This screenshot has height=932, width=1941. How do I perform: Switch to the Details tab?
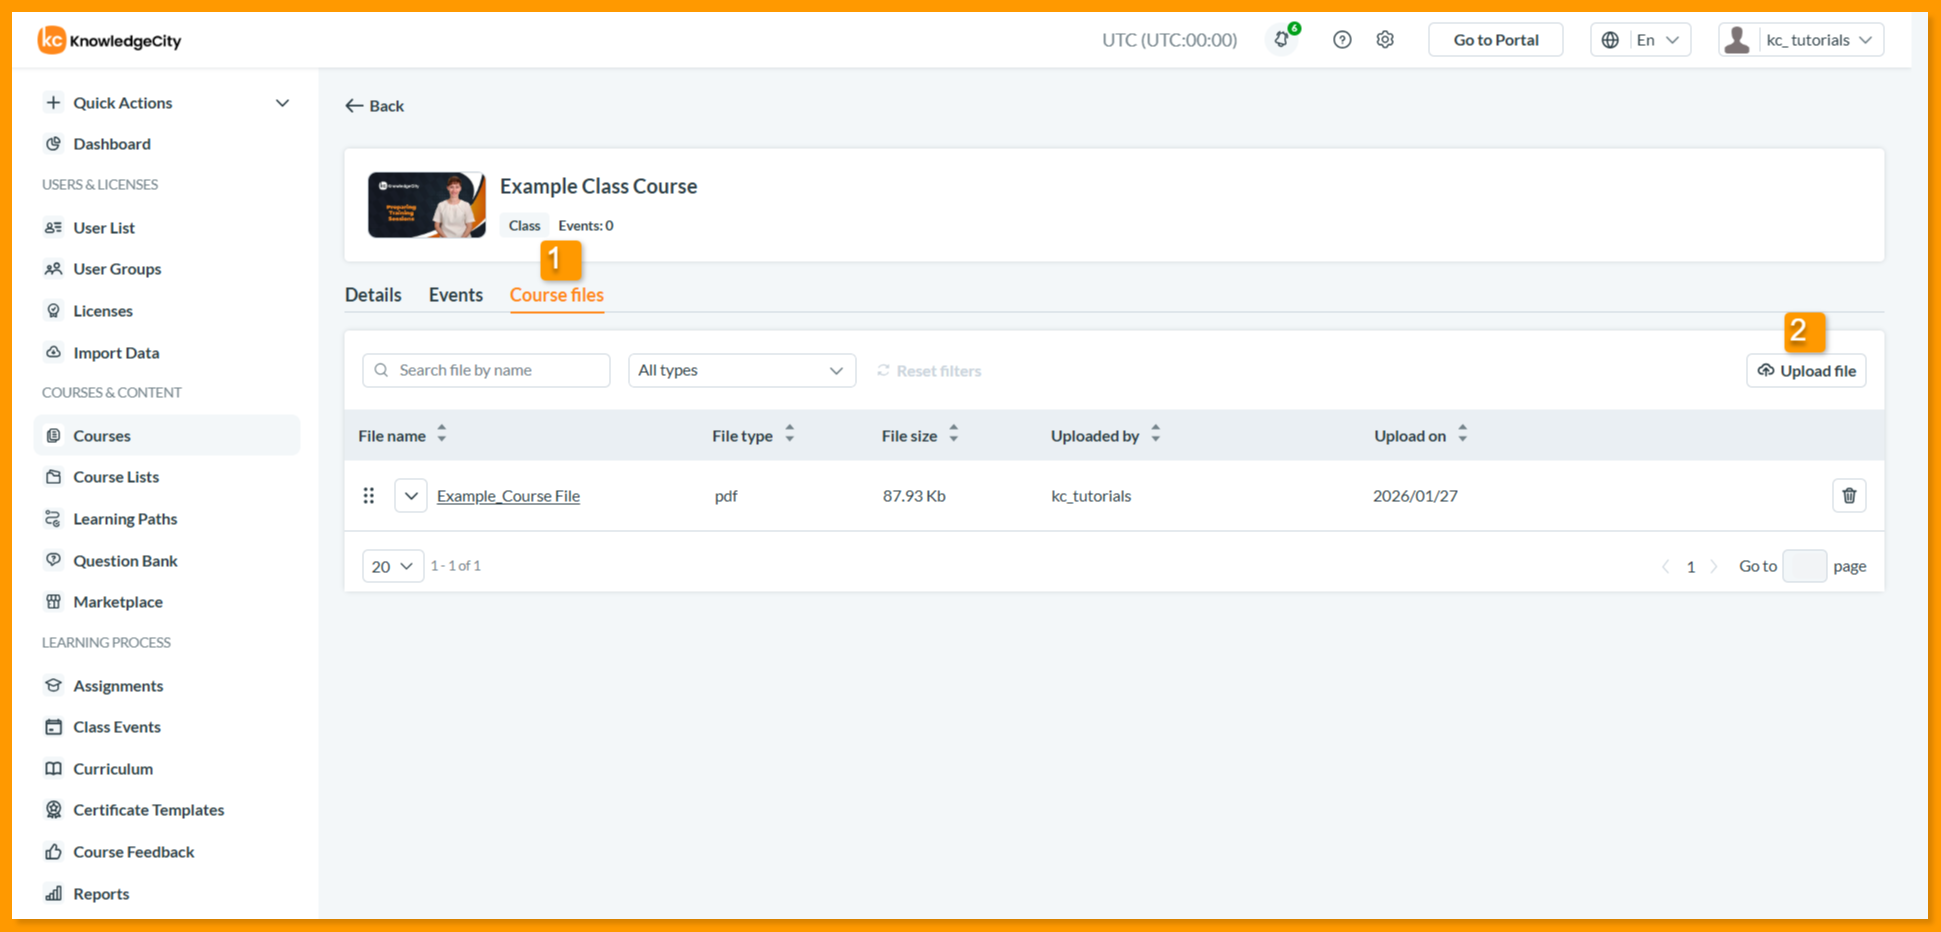(373, 295)
